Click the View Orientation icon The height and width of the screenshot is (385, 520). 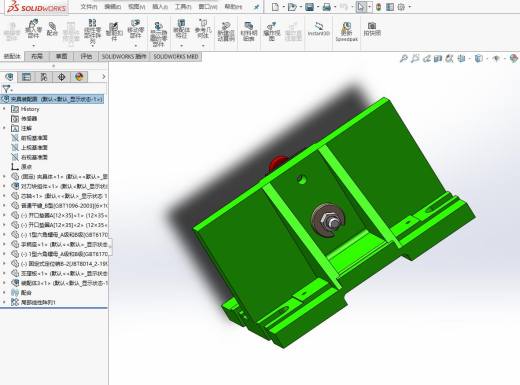[x=461, y=59]
